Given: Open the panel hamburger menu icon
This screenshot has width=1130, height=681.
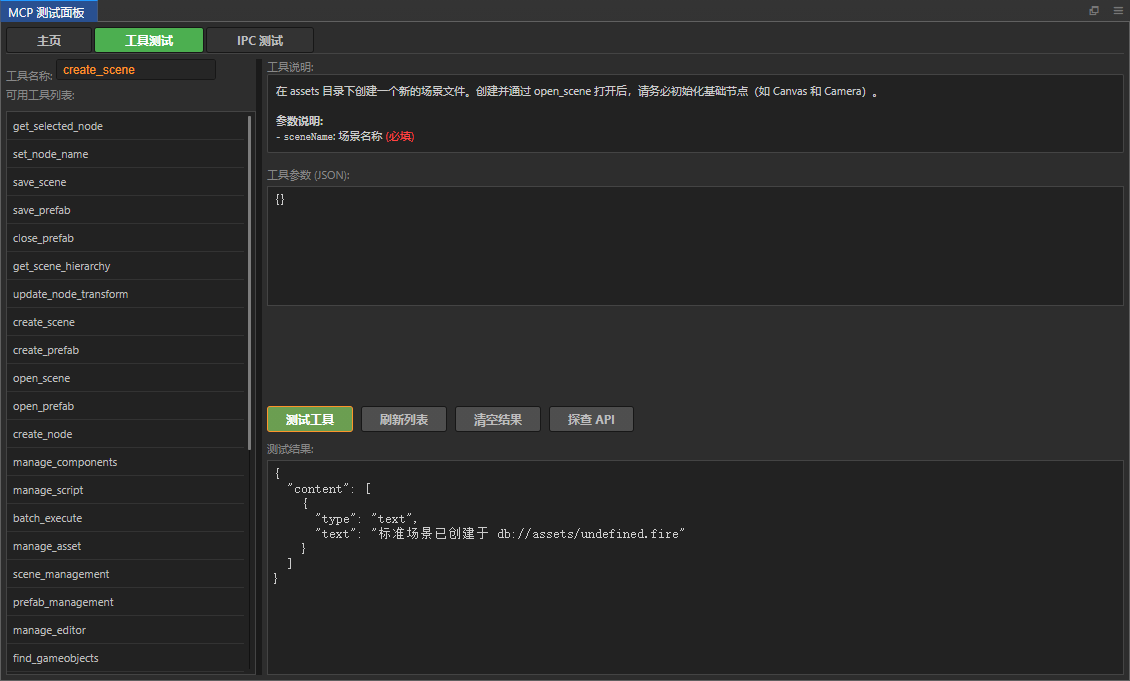Looking at the screenshot, I should pyautogui.click(x=1118, y=10).
